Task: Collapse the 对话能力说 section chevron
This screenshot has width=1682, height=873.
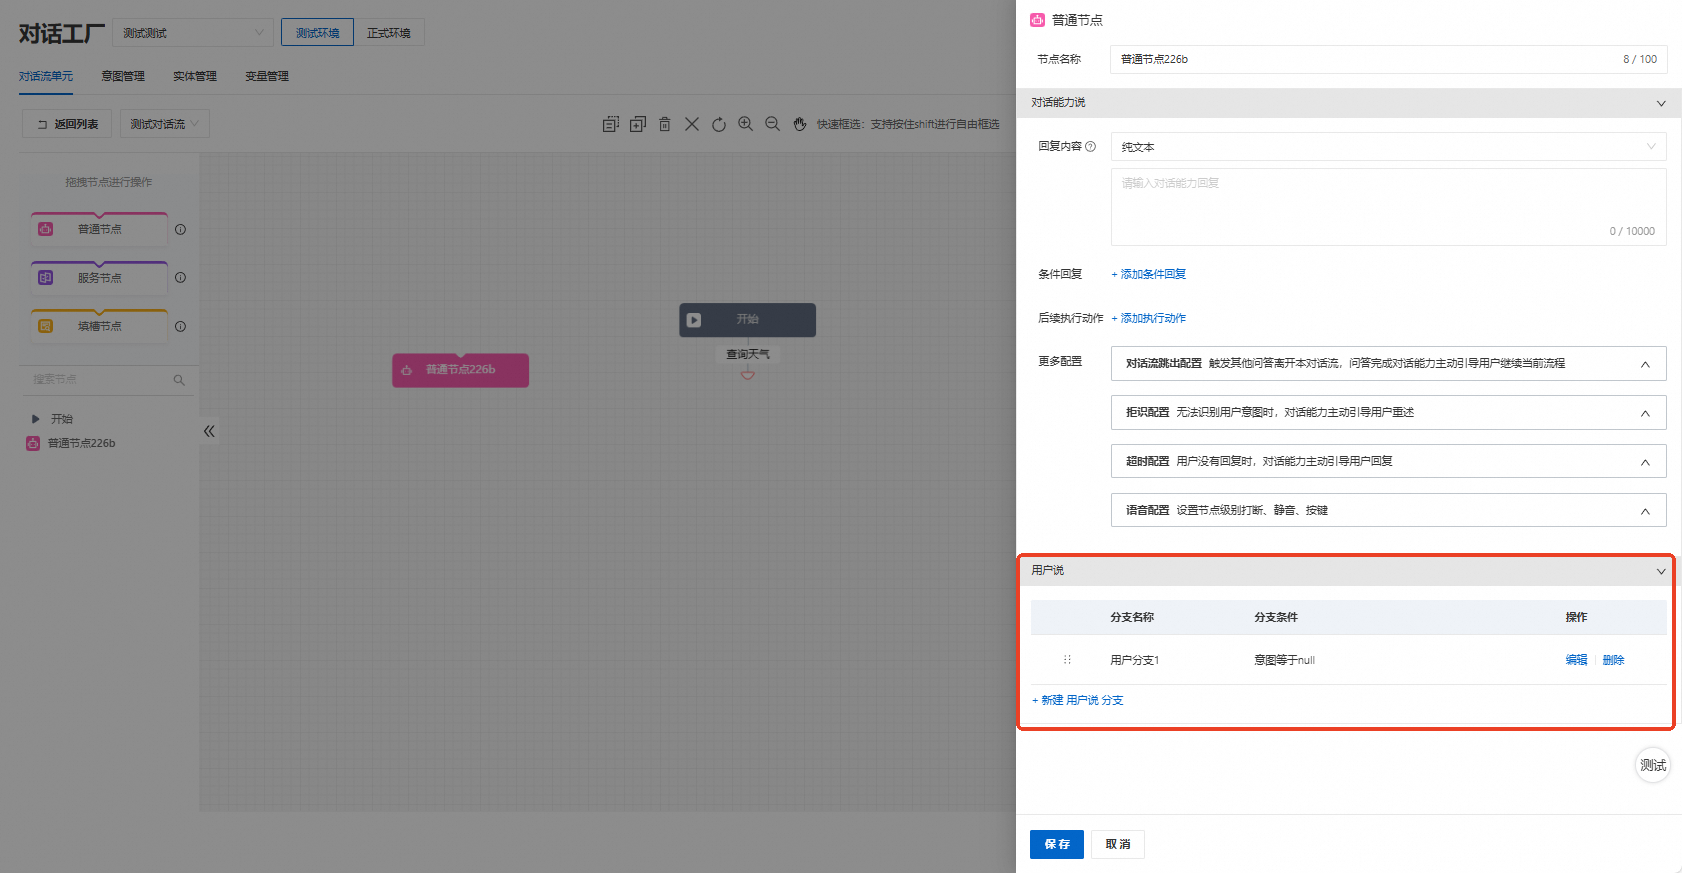Action: (x=1661, y=103)
